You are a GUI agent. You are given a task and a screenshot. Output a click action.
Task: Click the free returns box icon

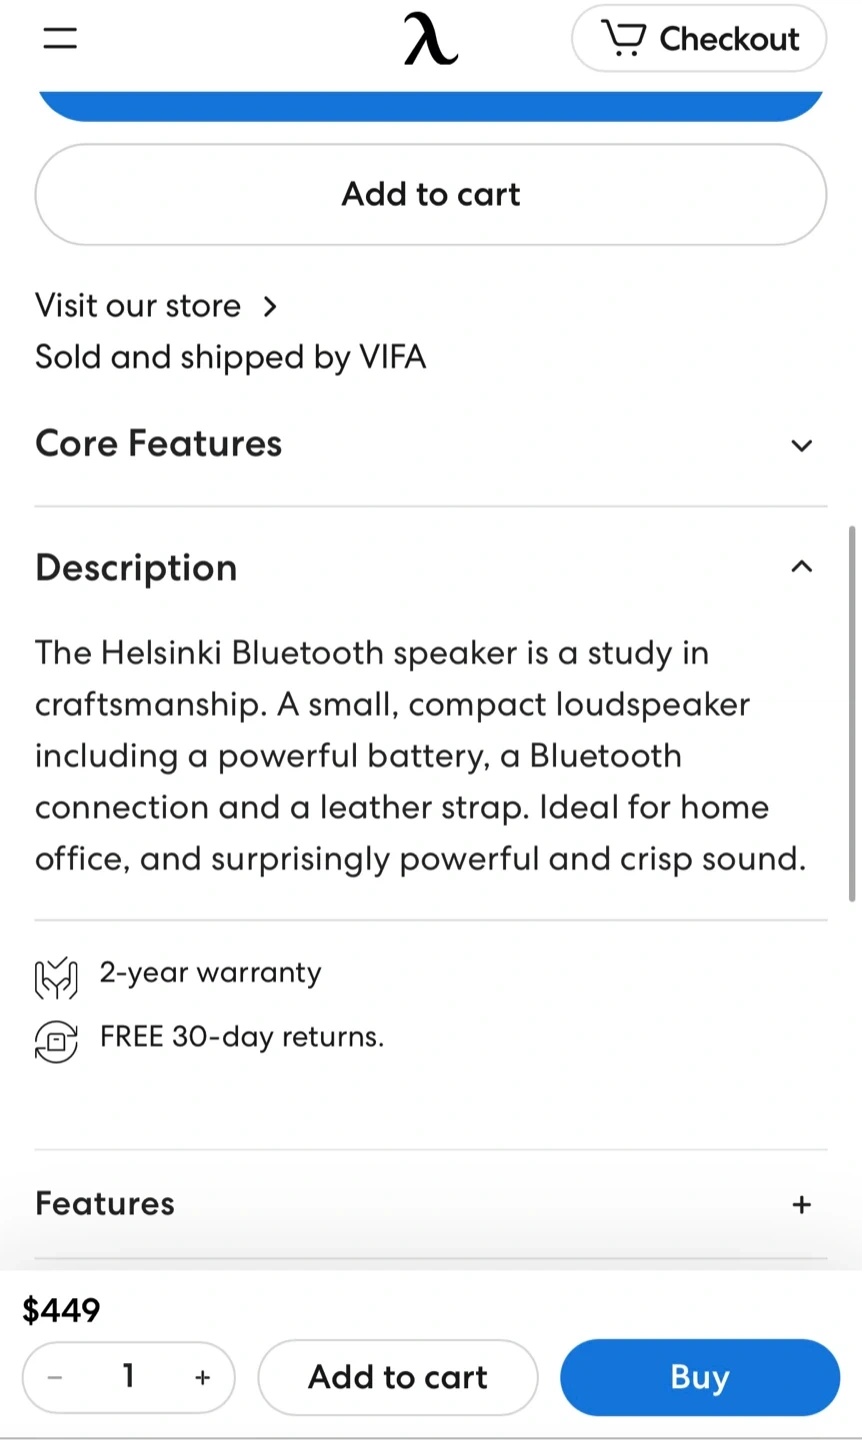click(56, 1040)
